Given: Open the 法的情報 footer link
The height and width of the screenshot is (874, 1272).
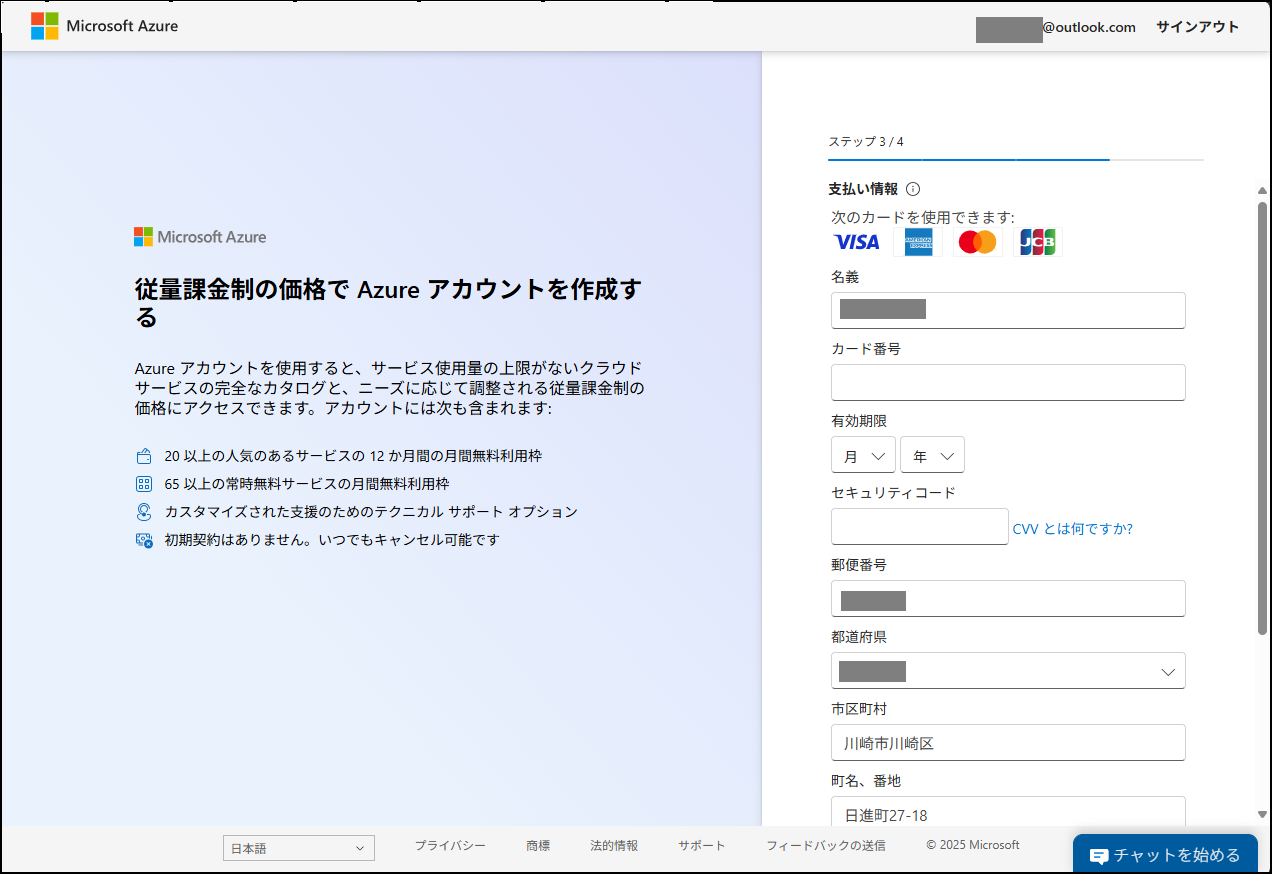Looking at the screenshot, I should pyautogui.click(x=614, y=846).
